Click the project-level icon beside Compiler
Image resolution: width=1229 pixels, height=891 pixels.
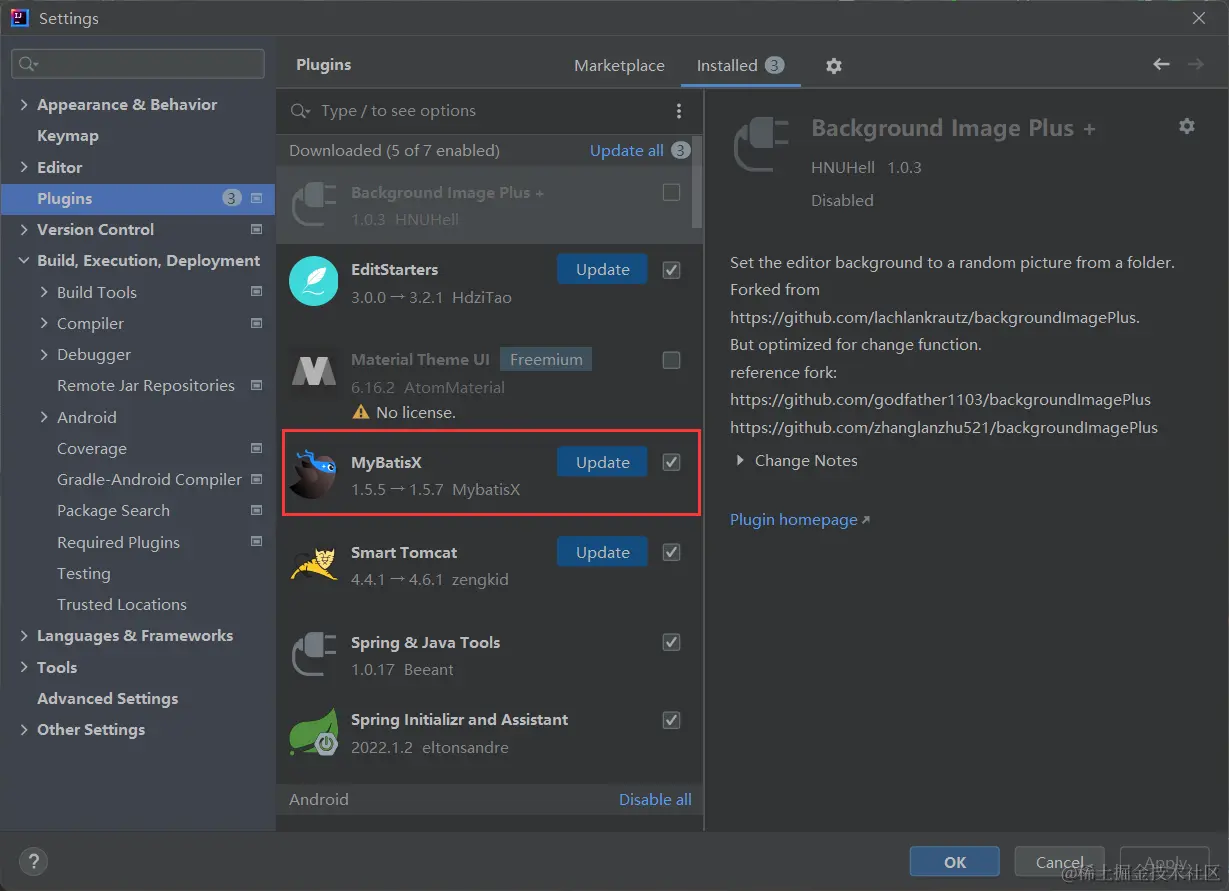[x=257, y=323]
